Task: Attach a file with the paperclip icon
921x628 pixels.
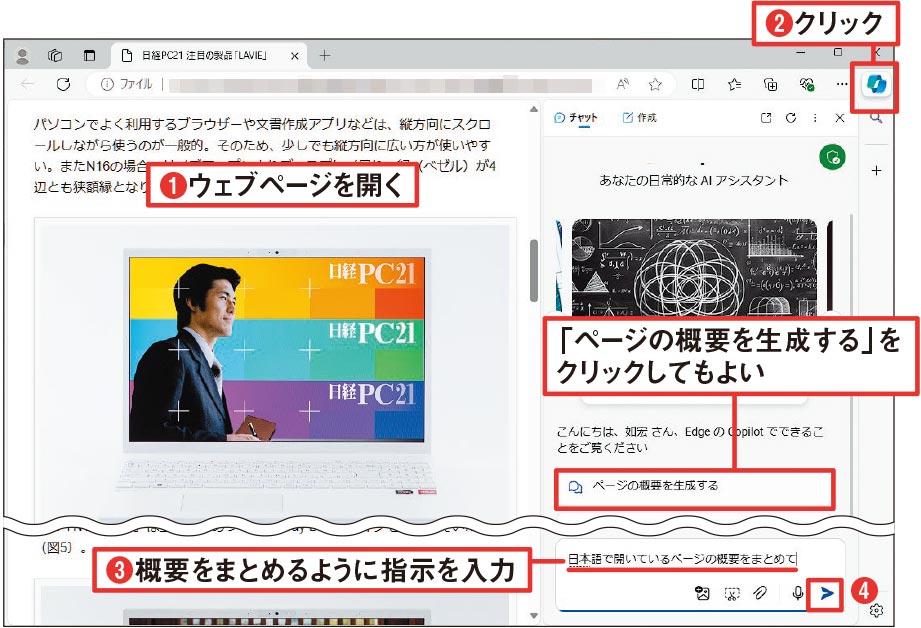Action: click(759, 592)
